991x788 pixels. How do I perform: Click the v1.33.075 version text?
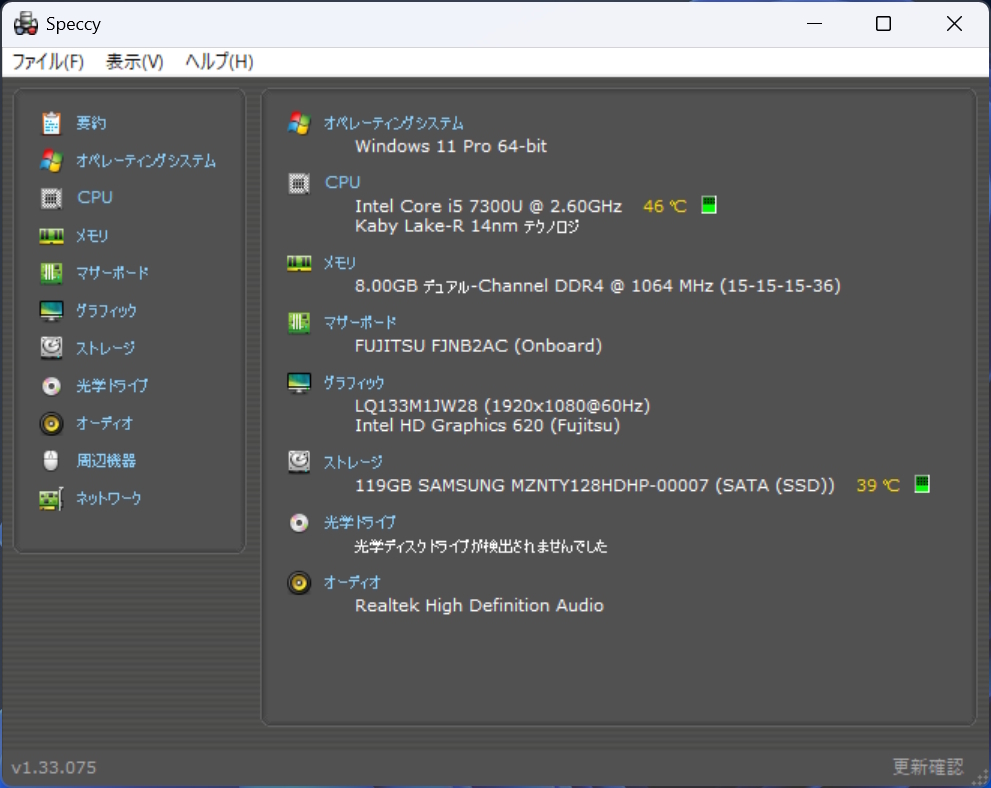(x=54, y=768)
